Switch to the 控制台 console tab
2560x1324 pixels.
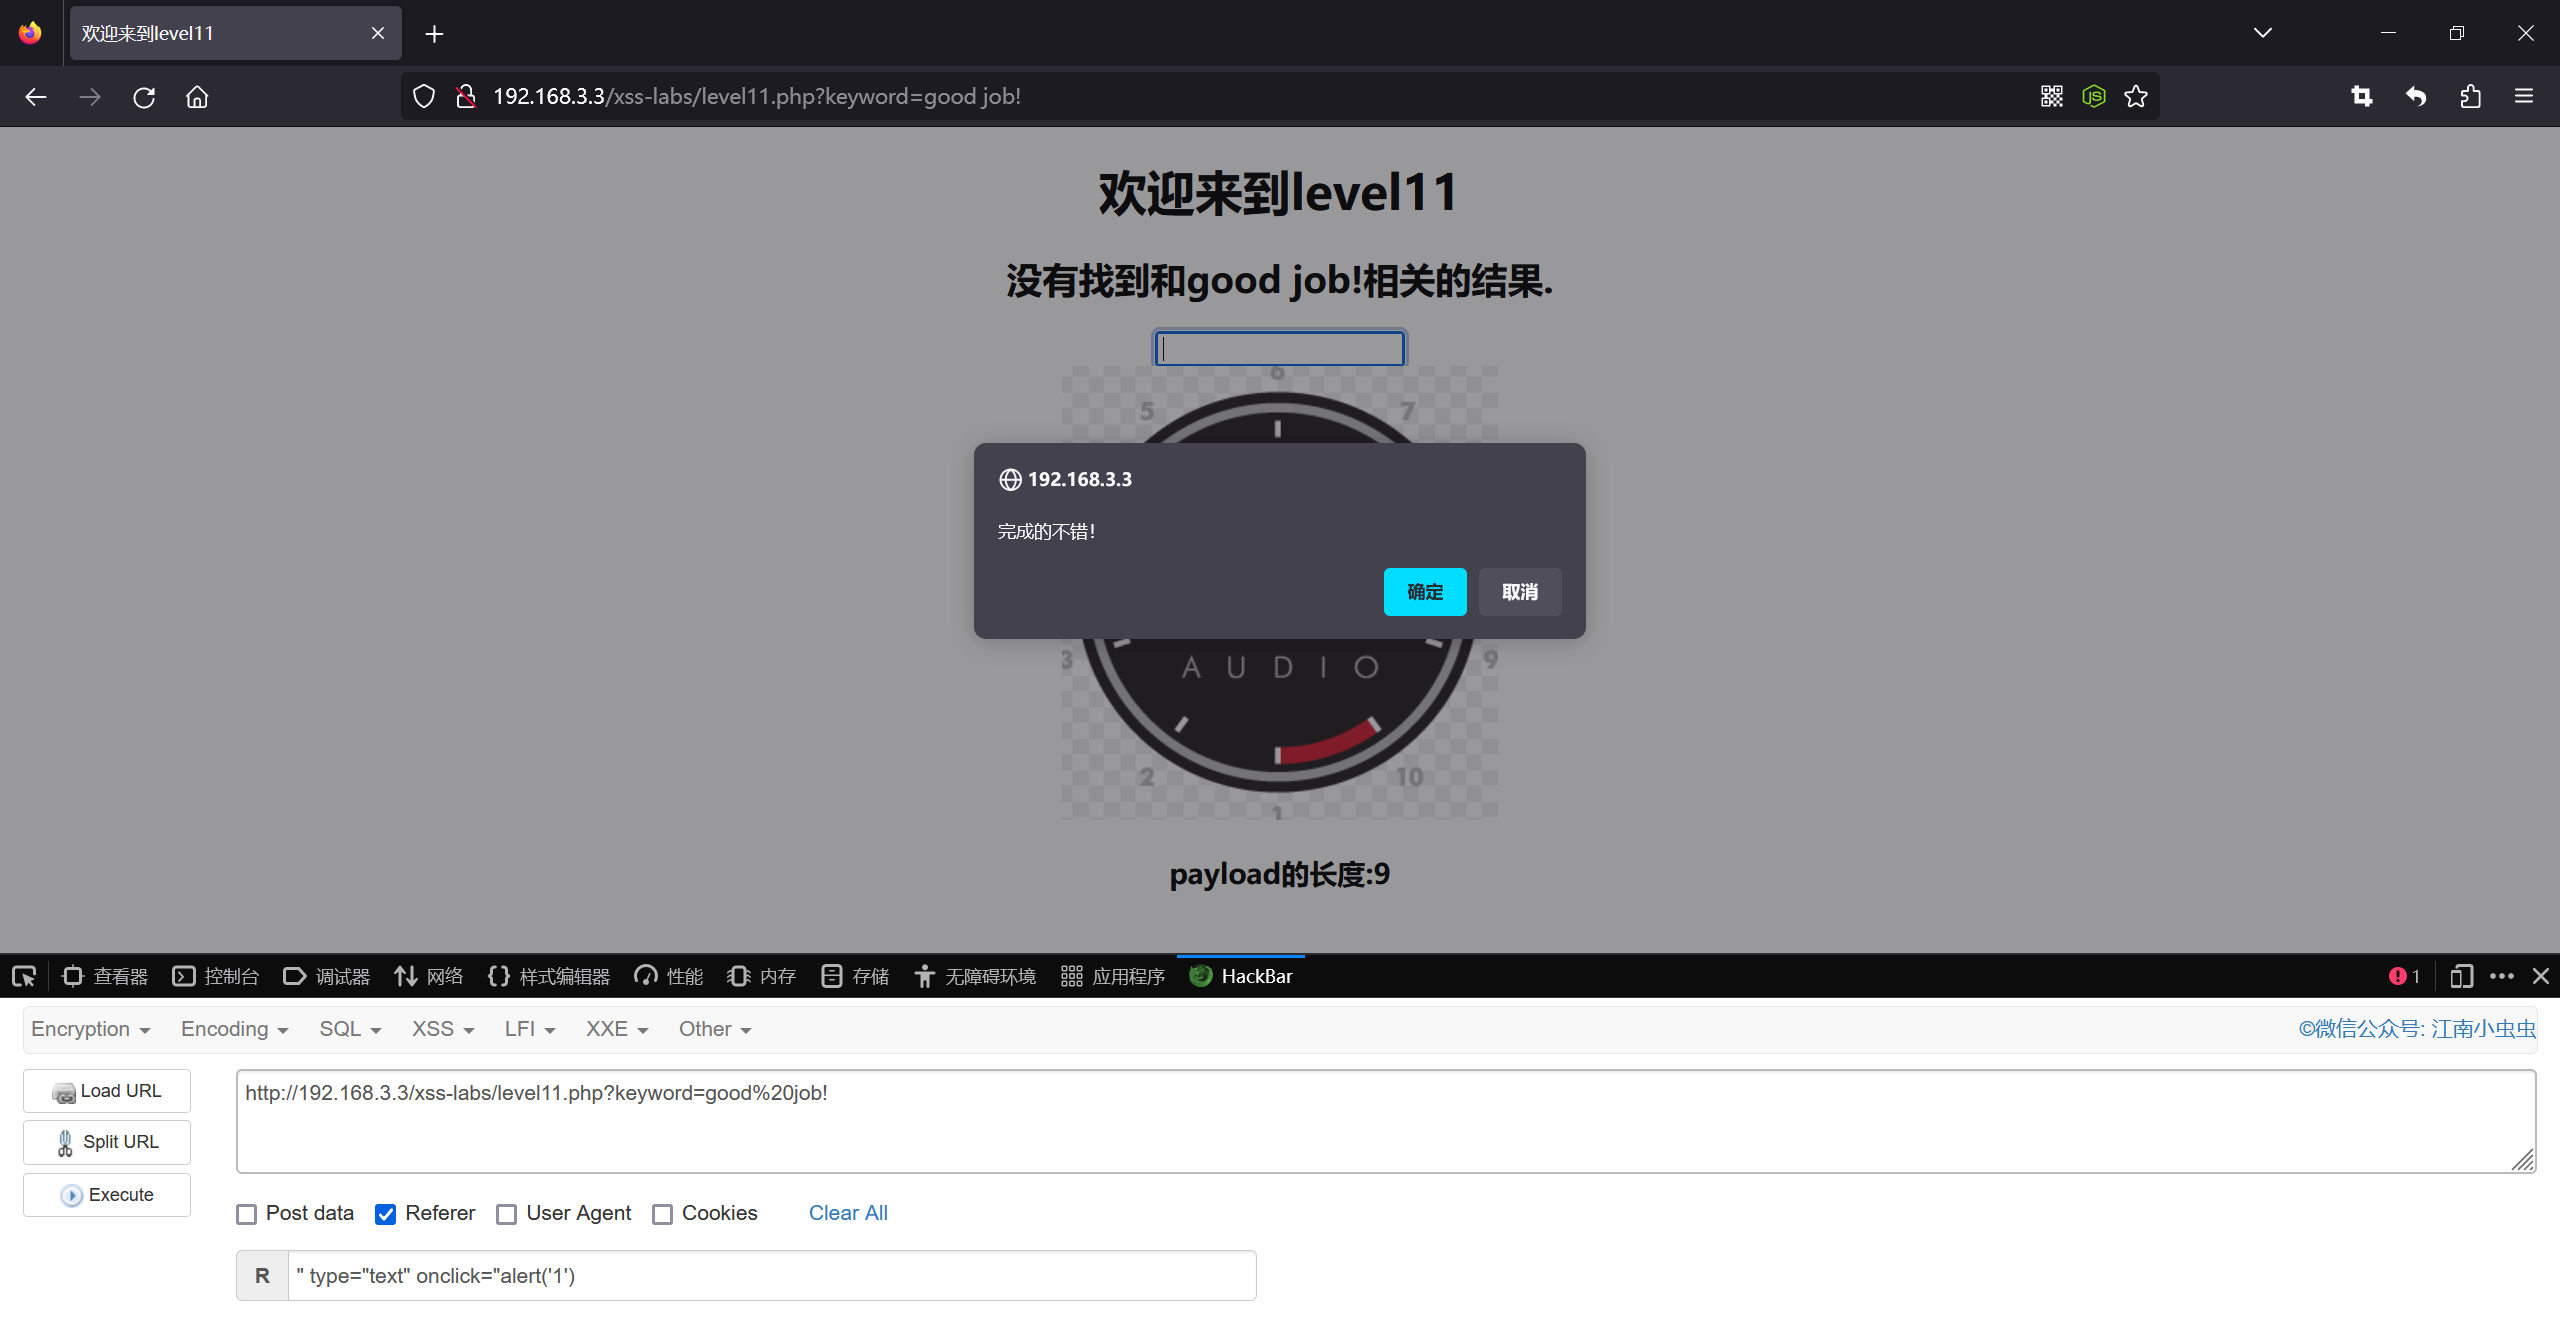(216, 976)
